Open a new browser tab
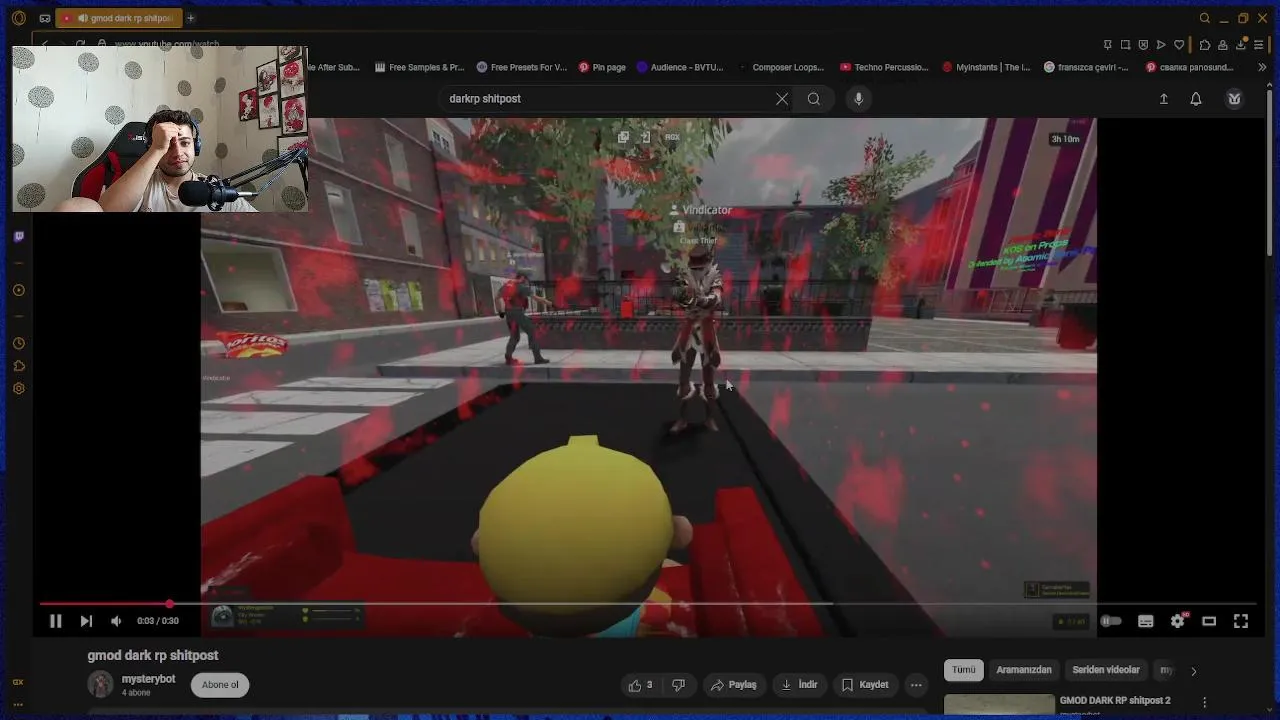1280x720 pixels. tap(191, 18)
